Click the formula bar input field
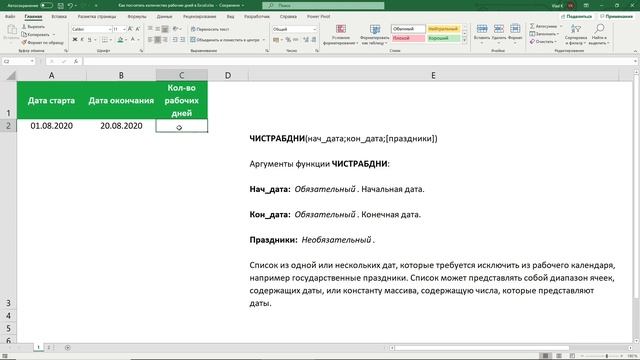 point(359,61)
